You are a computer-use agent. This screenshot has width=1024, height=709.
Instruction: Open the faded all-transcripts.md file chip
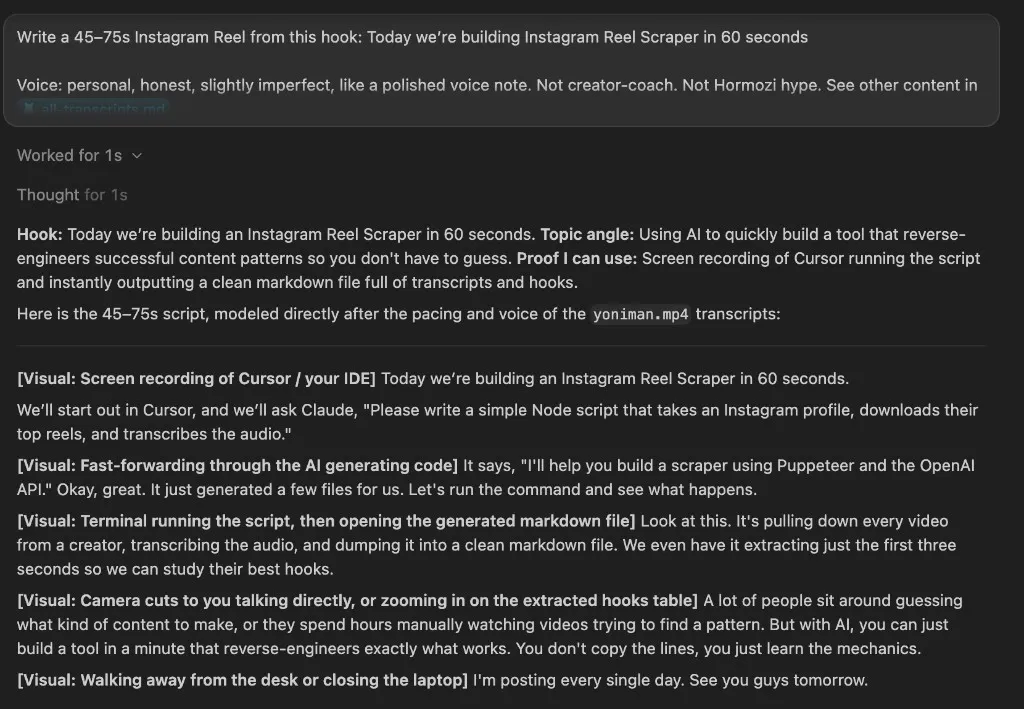click(94, 108)
